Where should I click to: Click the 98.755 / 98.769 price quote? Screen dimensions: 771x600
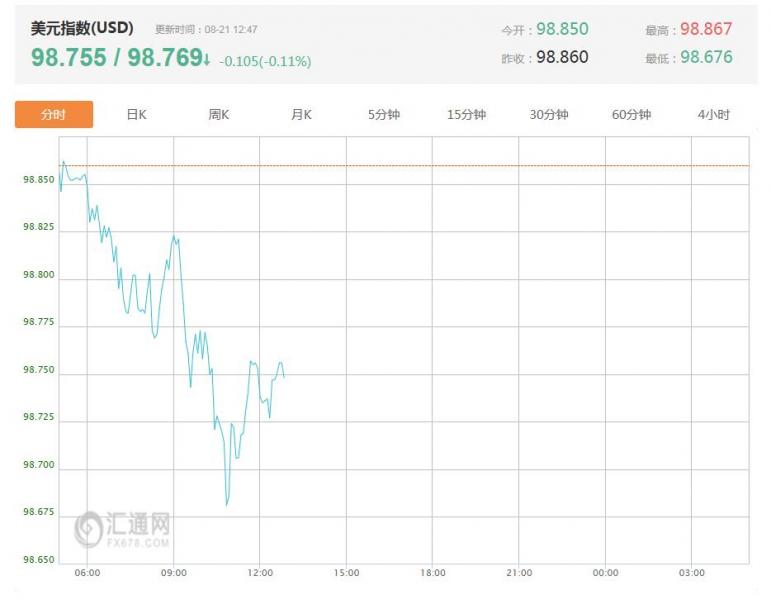117,58
